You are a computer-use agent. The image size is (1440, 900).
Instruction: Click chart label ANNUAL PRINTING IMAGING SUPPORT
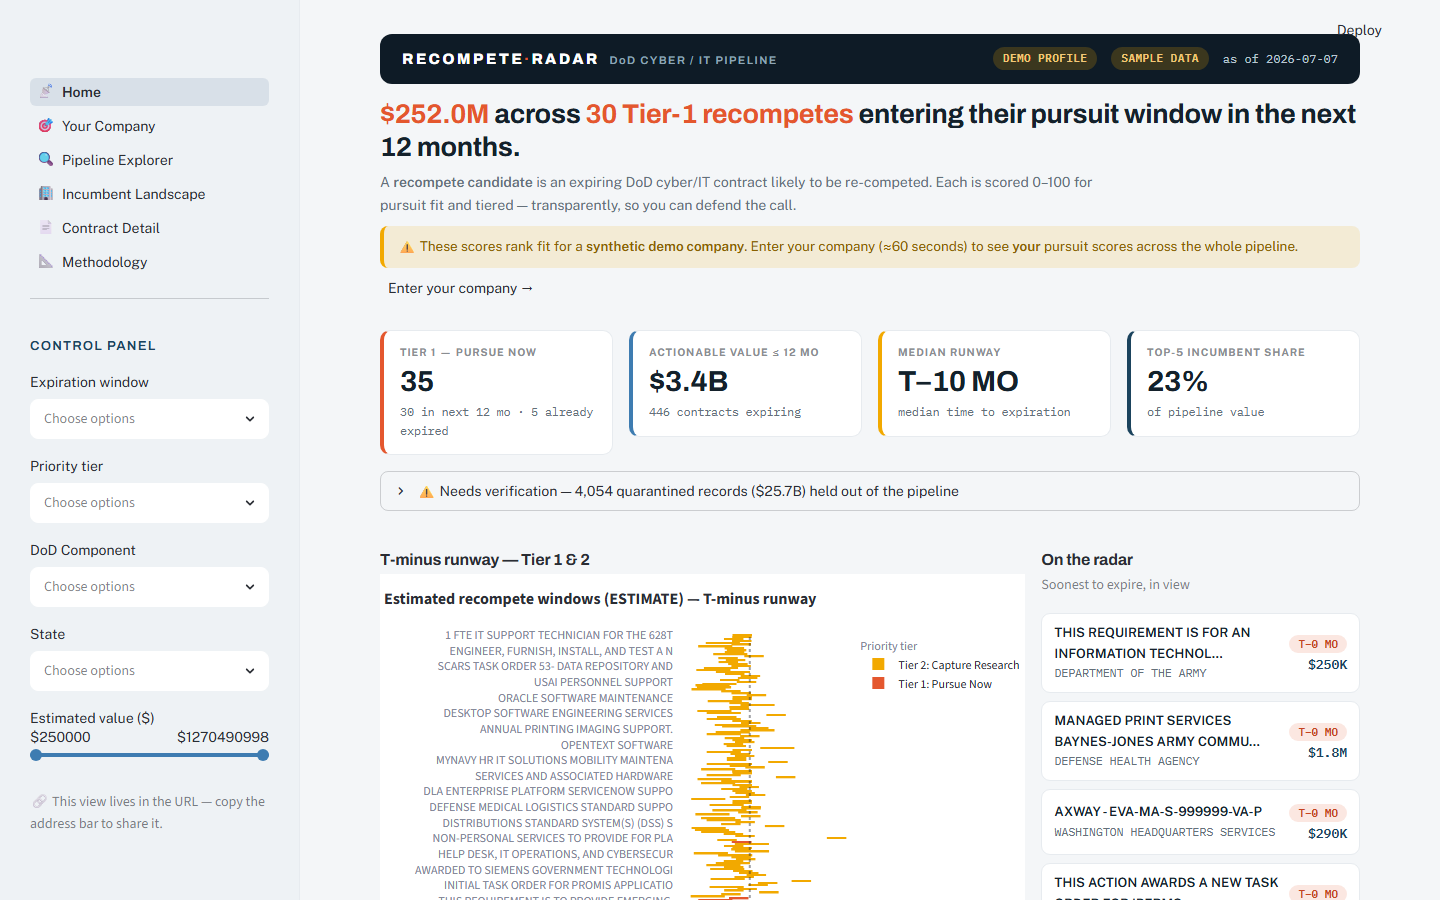576,729
